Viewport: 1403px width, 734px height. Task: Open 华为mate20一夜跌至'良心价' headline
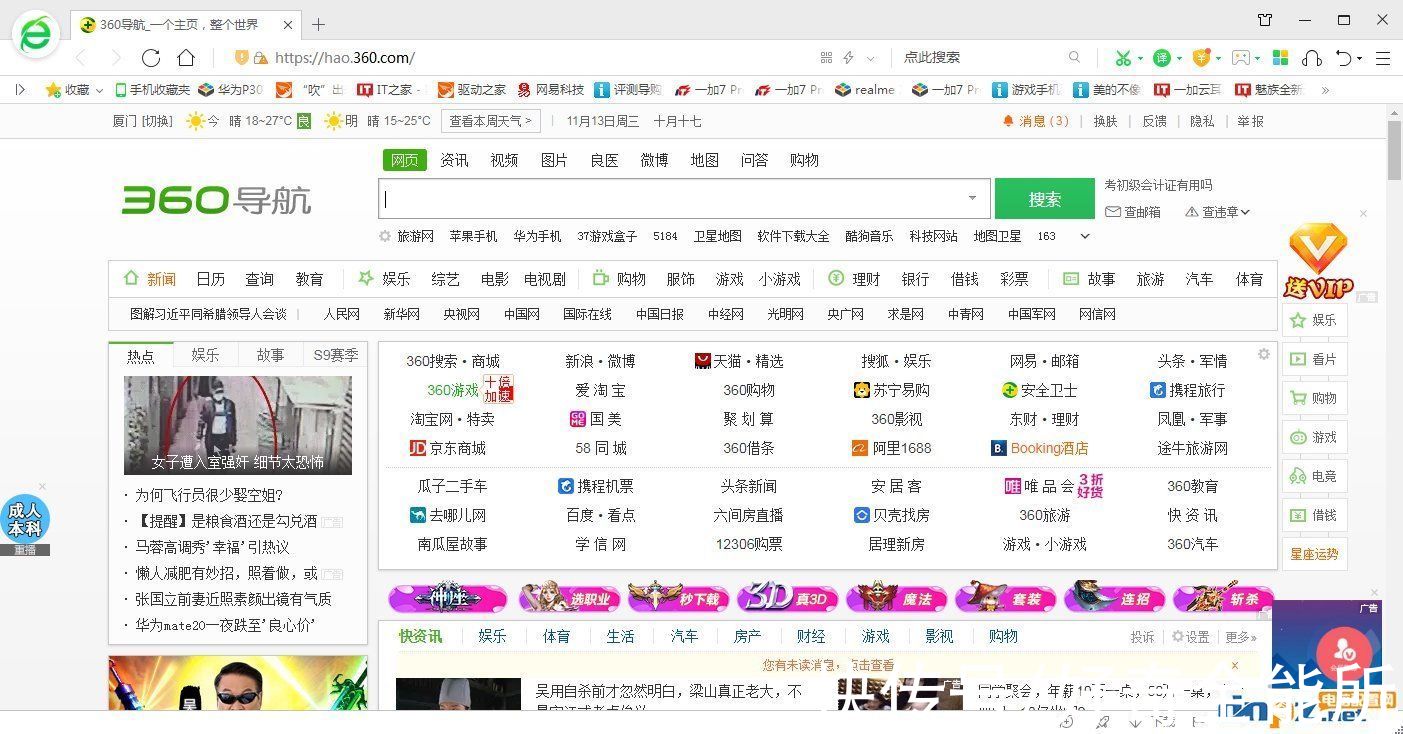point(225,625)
